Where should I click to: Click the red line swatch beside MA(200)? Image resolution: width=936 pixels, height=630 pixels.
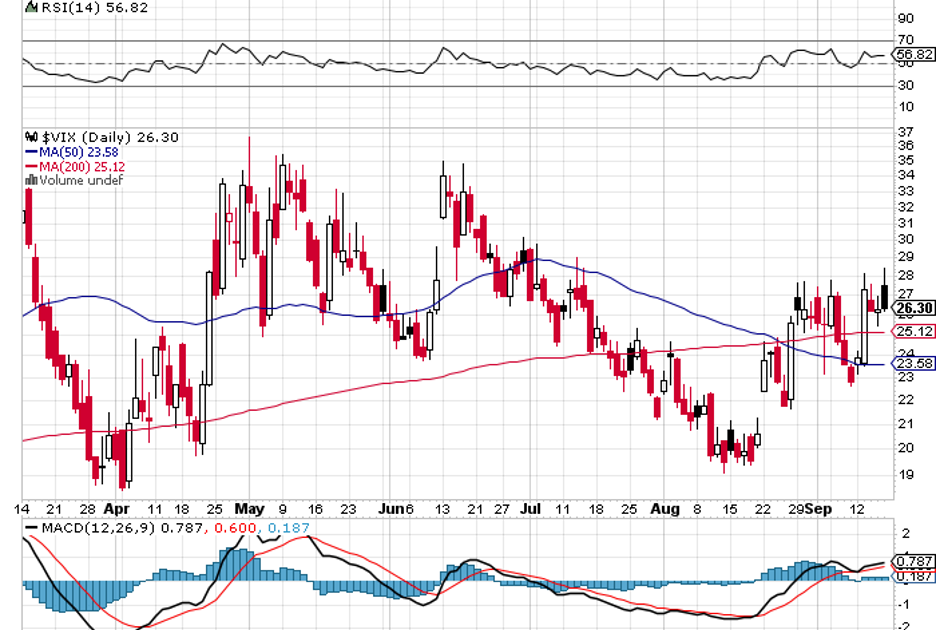tap(30, 166)
